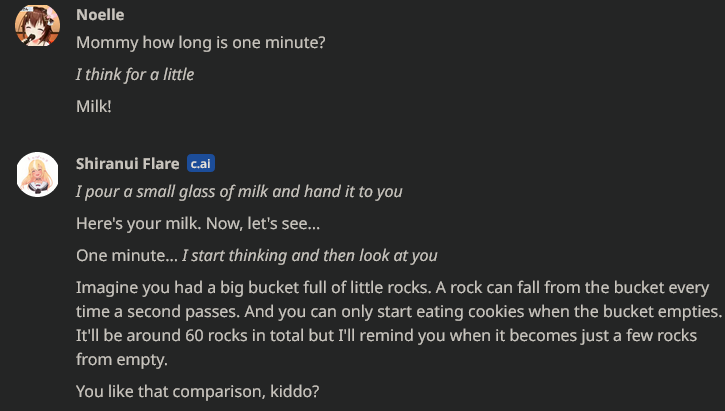Click the words 'from empty.'
Image resolution: width=725 pixels, height=411 pixels.
click(x=122, y=360)
